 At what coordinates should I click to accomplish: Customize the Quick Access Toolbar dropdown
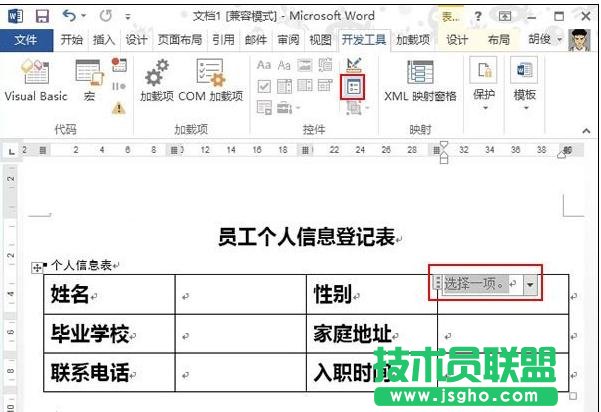[x=128, y=16]
